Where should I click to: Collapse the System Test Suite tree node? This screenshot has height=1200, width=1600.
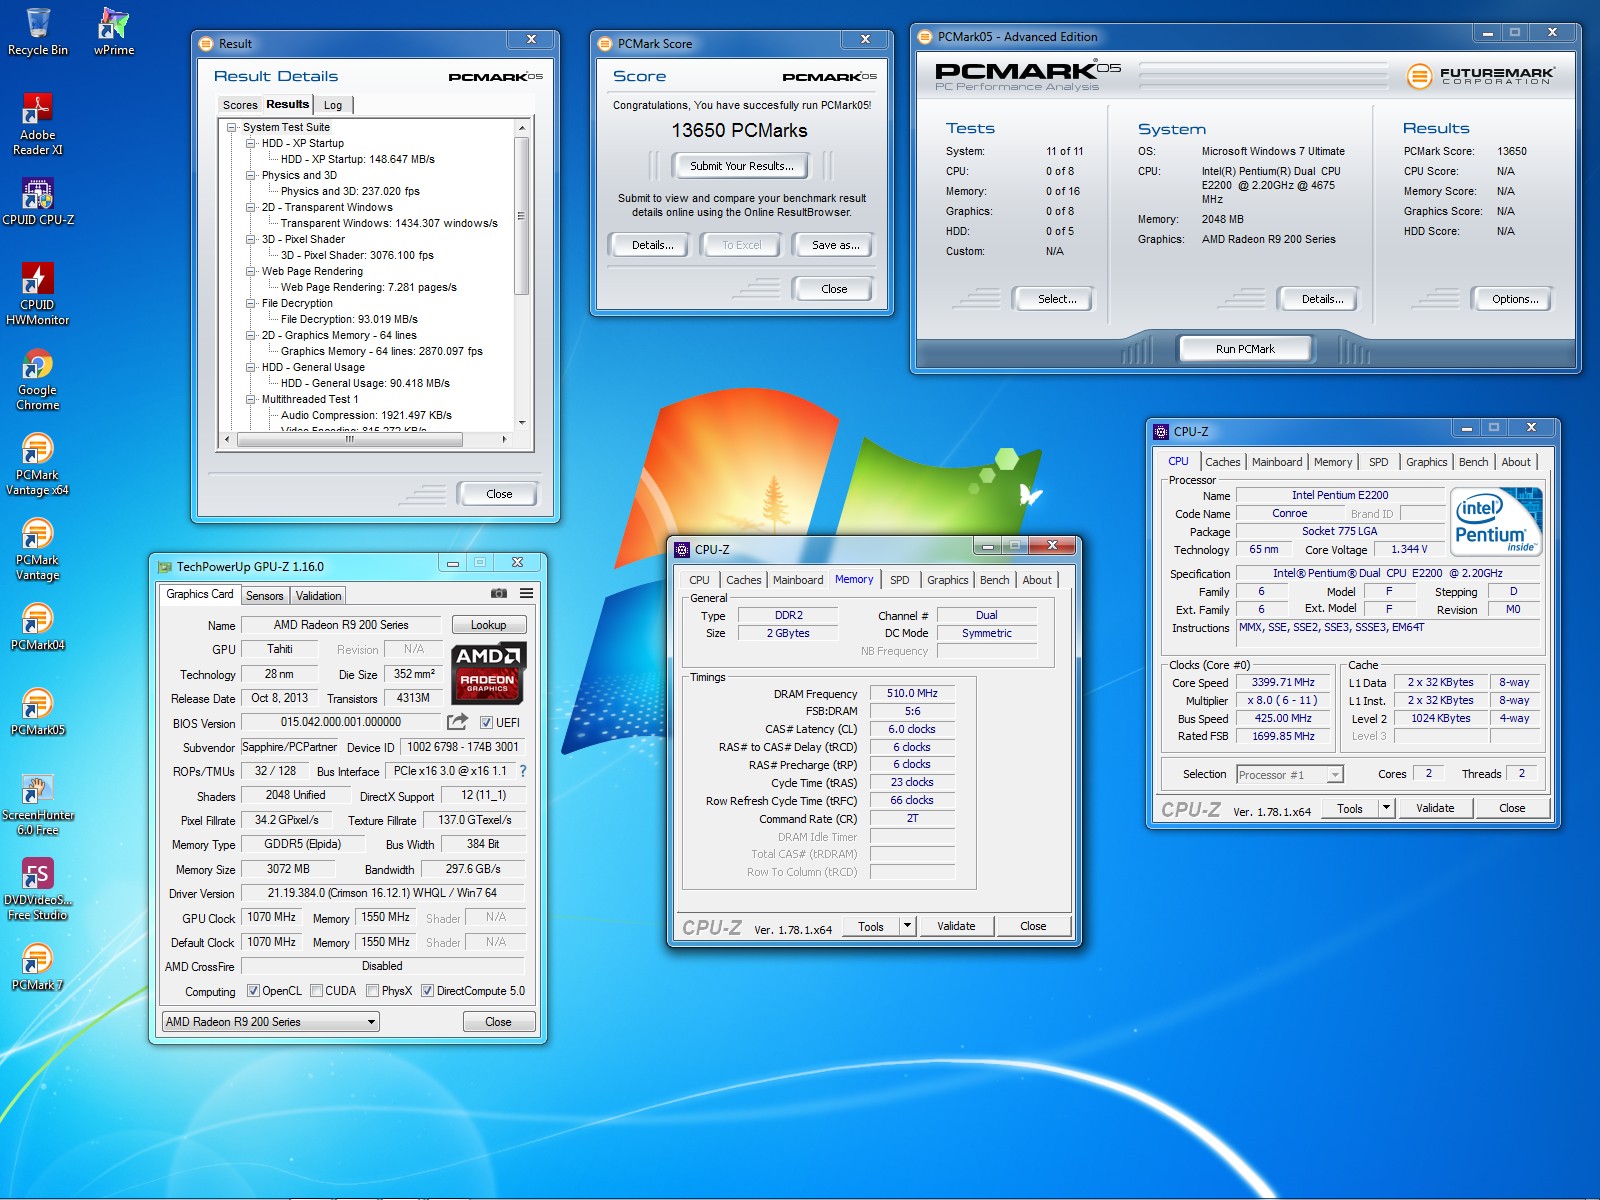[x=232, y=127]
